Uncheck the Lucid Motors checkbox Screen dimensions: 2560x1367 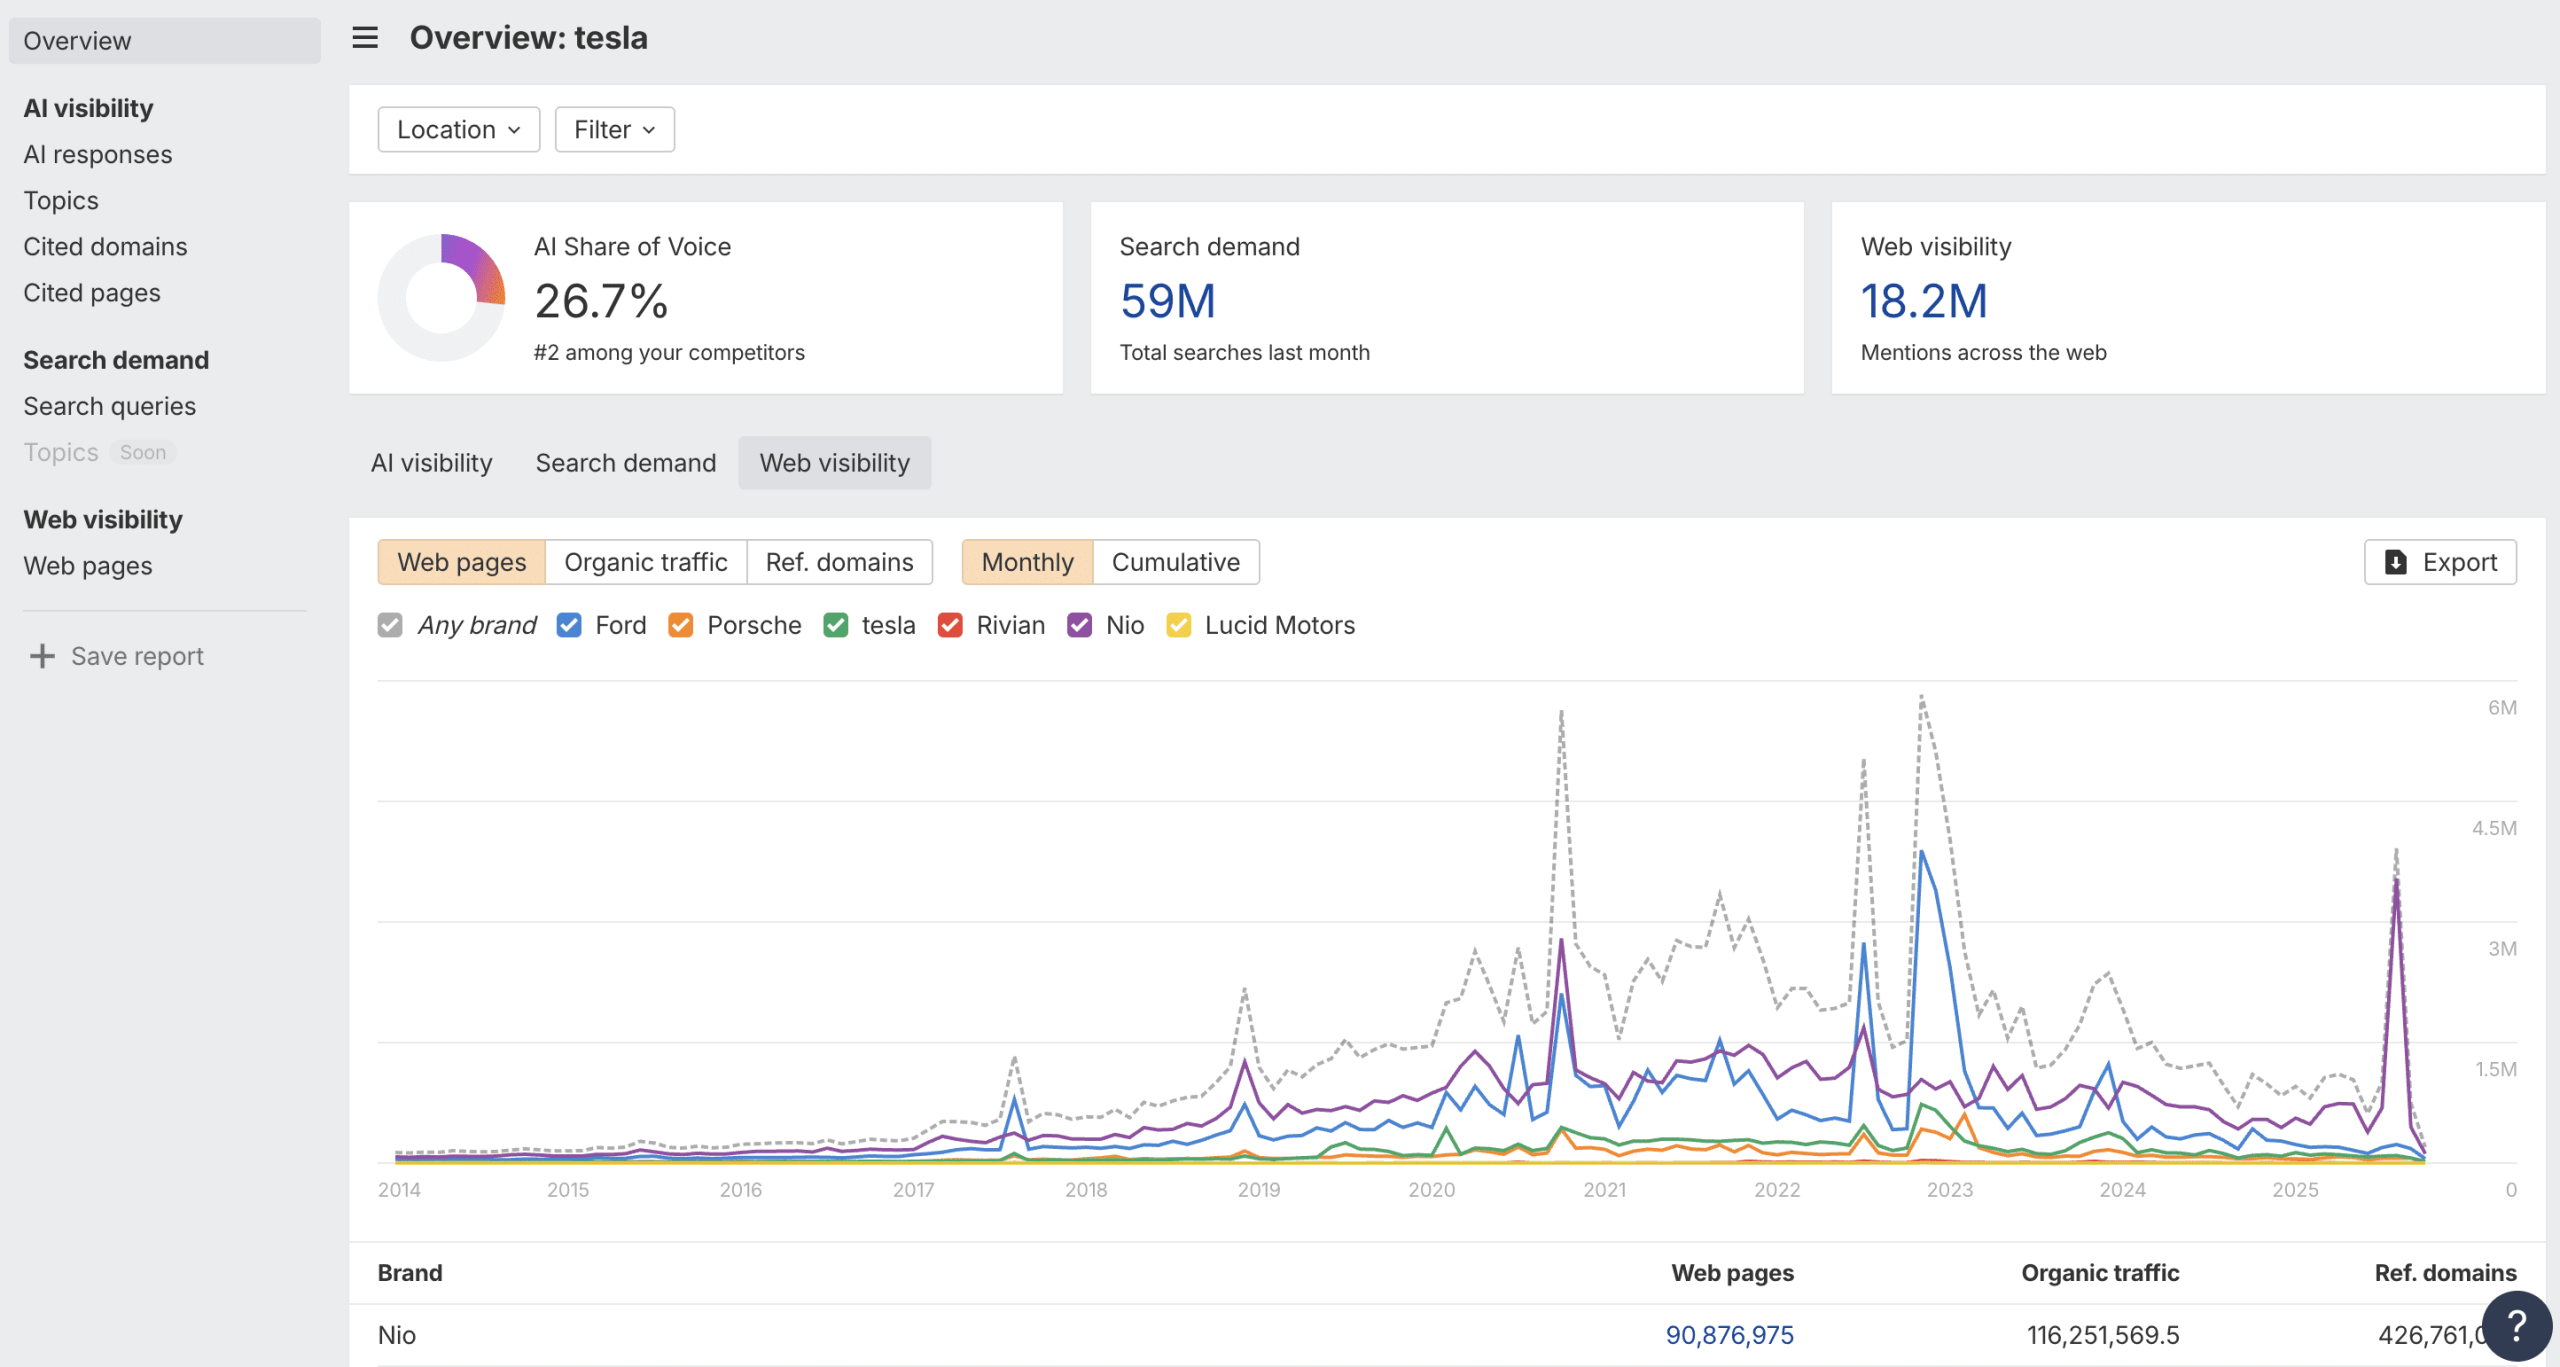pos(1179,625)
